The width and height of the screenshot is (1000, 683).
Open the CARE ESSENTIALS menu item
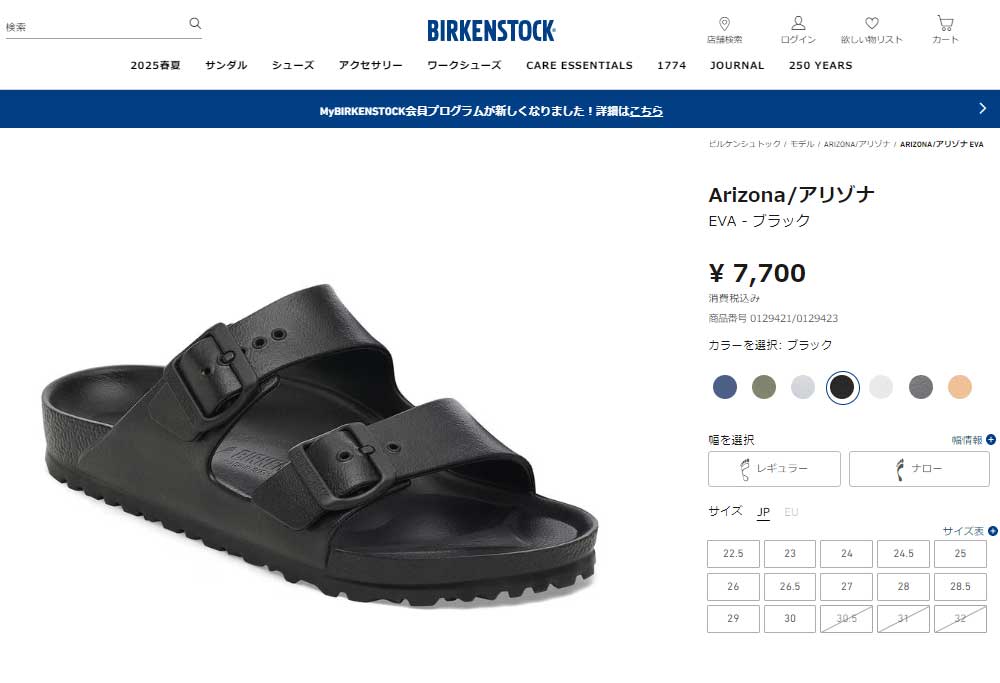[579, 65]
